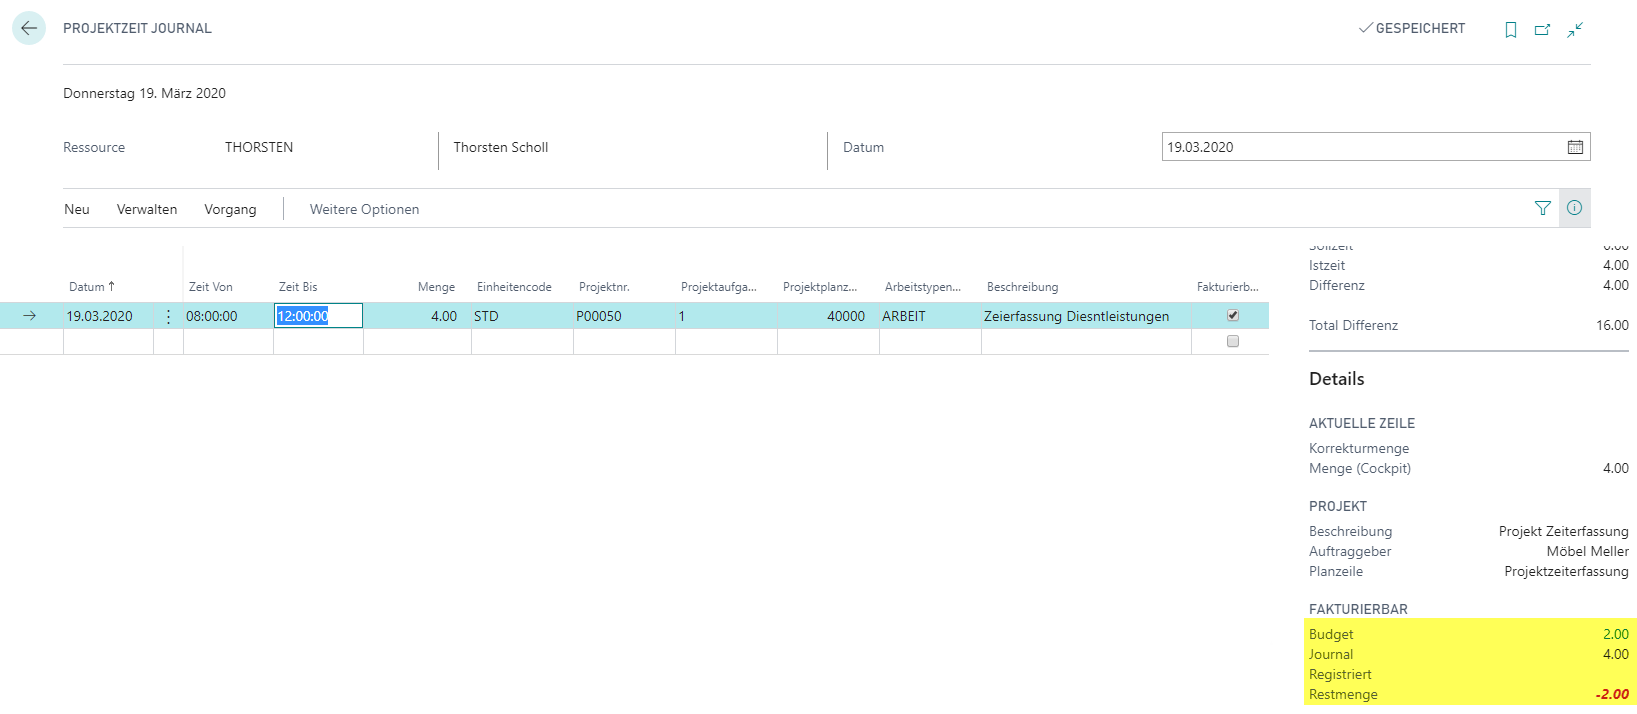Click the Menge (Cockpit) value 4.00
Screen dimensions: 1637x714
click(x=1616, y=468)
